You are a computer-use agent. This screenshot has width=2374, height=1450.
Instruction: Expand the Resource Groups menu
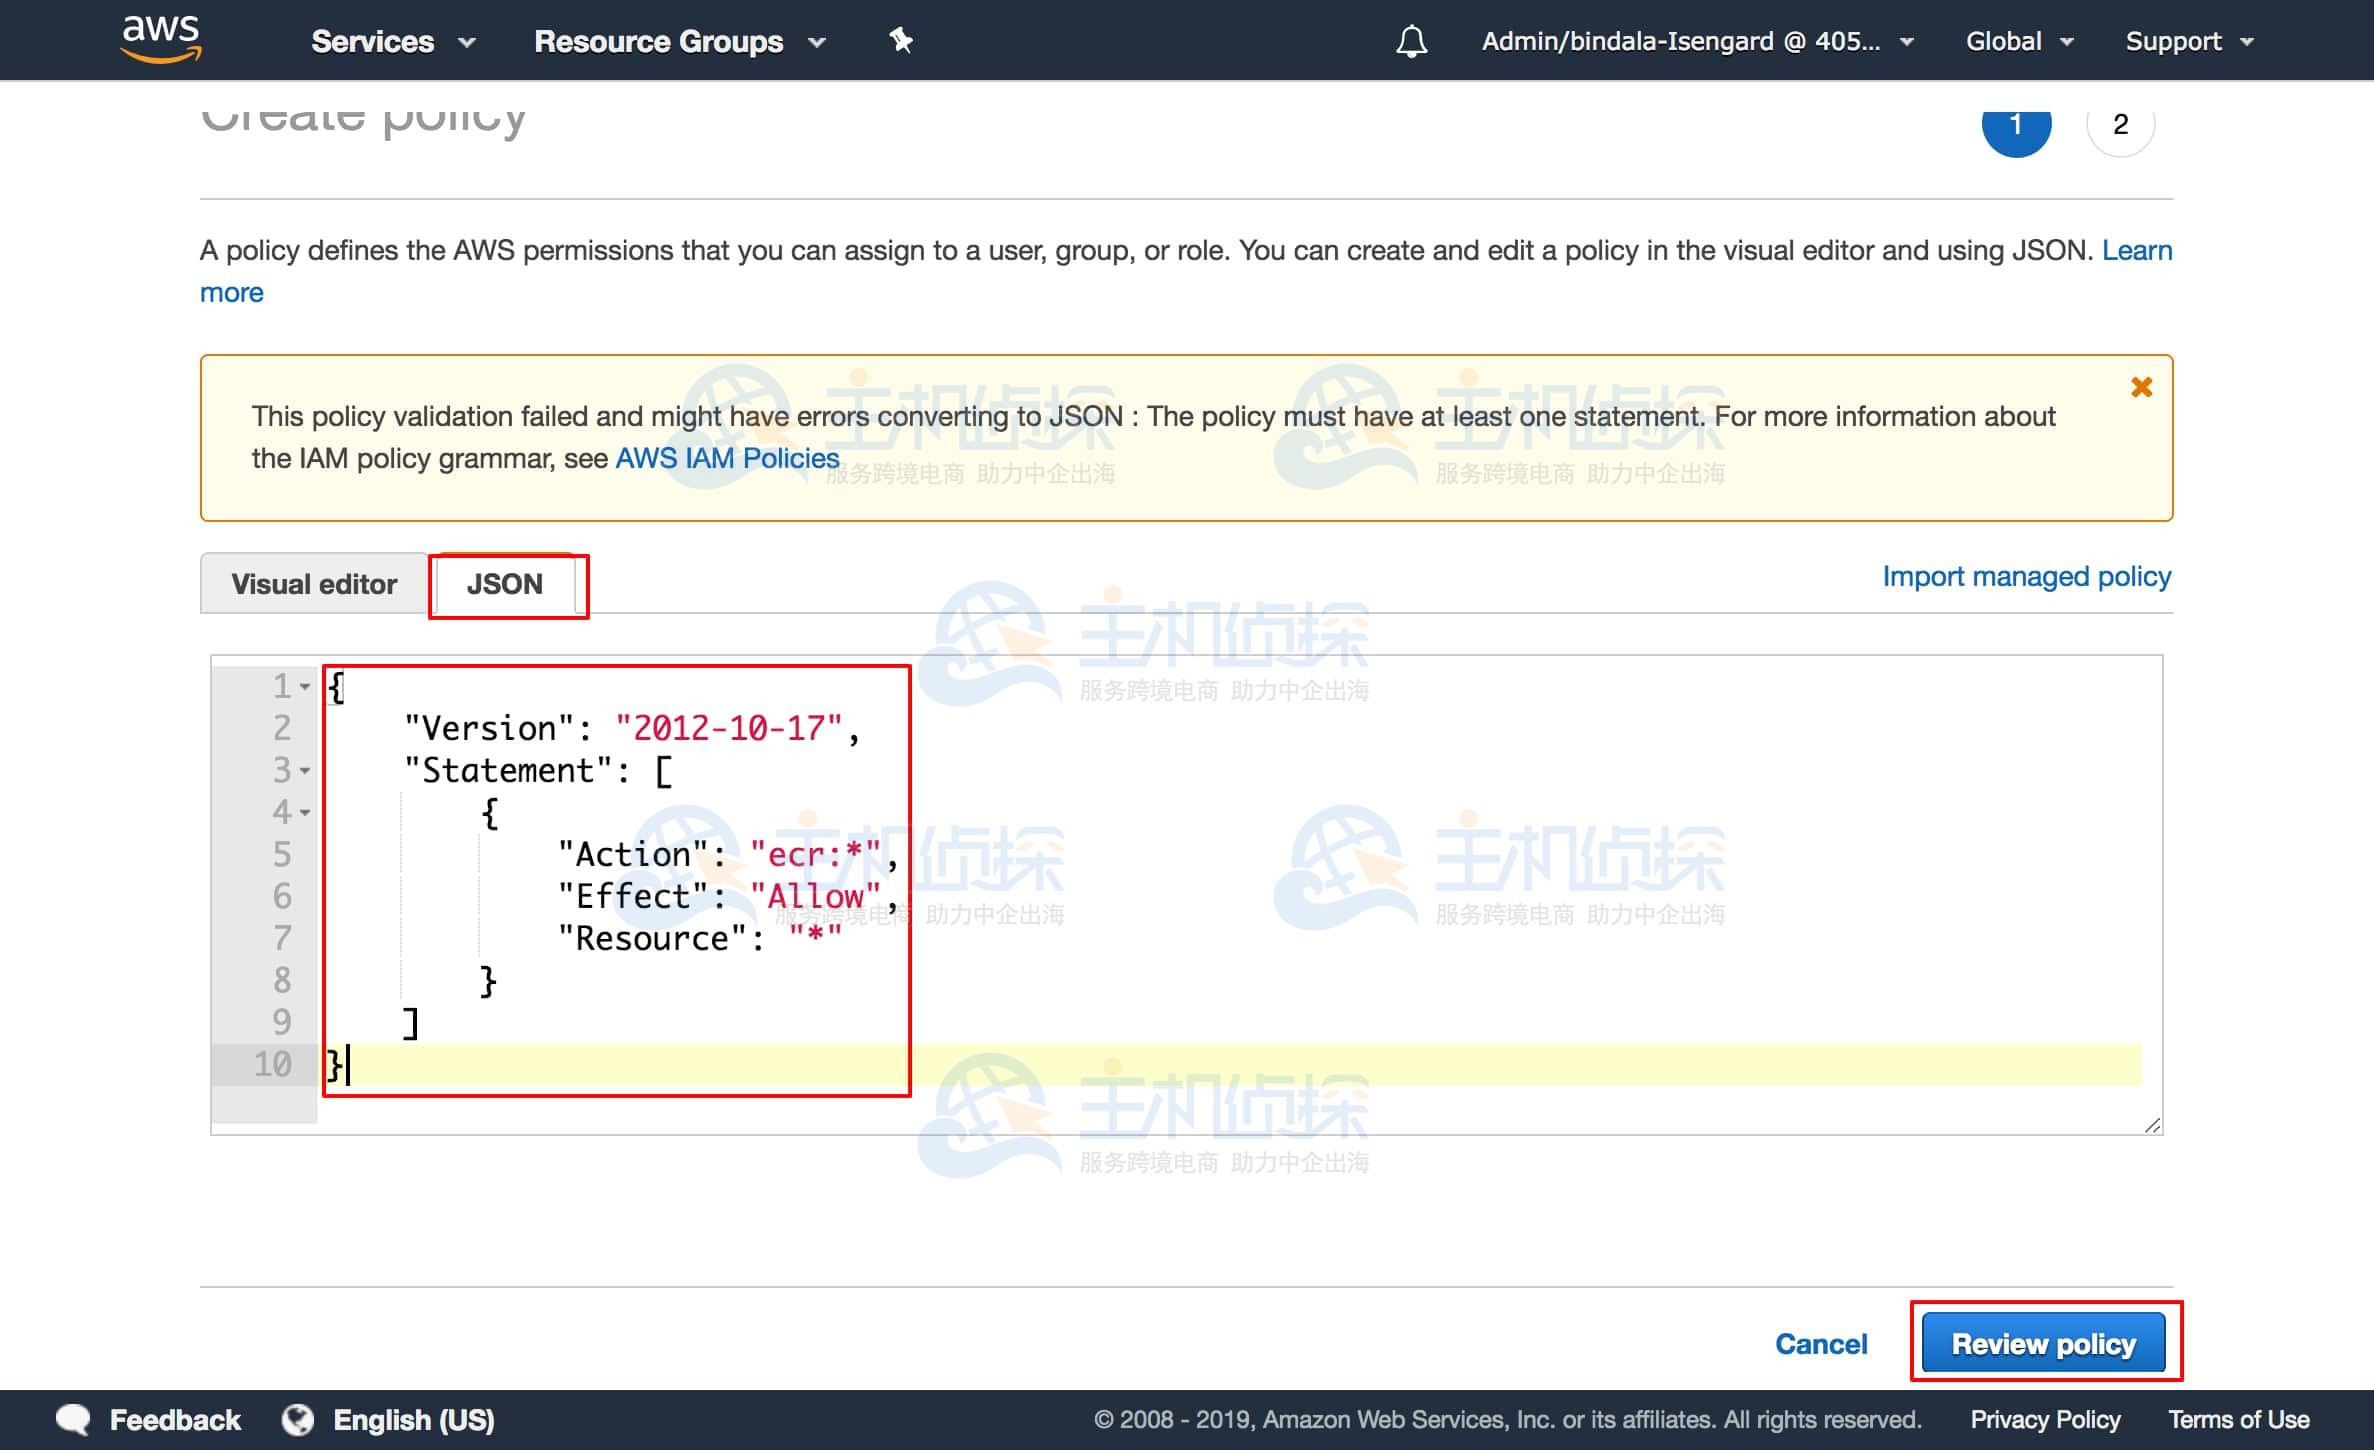pos(679,41)
